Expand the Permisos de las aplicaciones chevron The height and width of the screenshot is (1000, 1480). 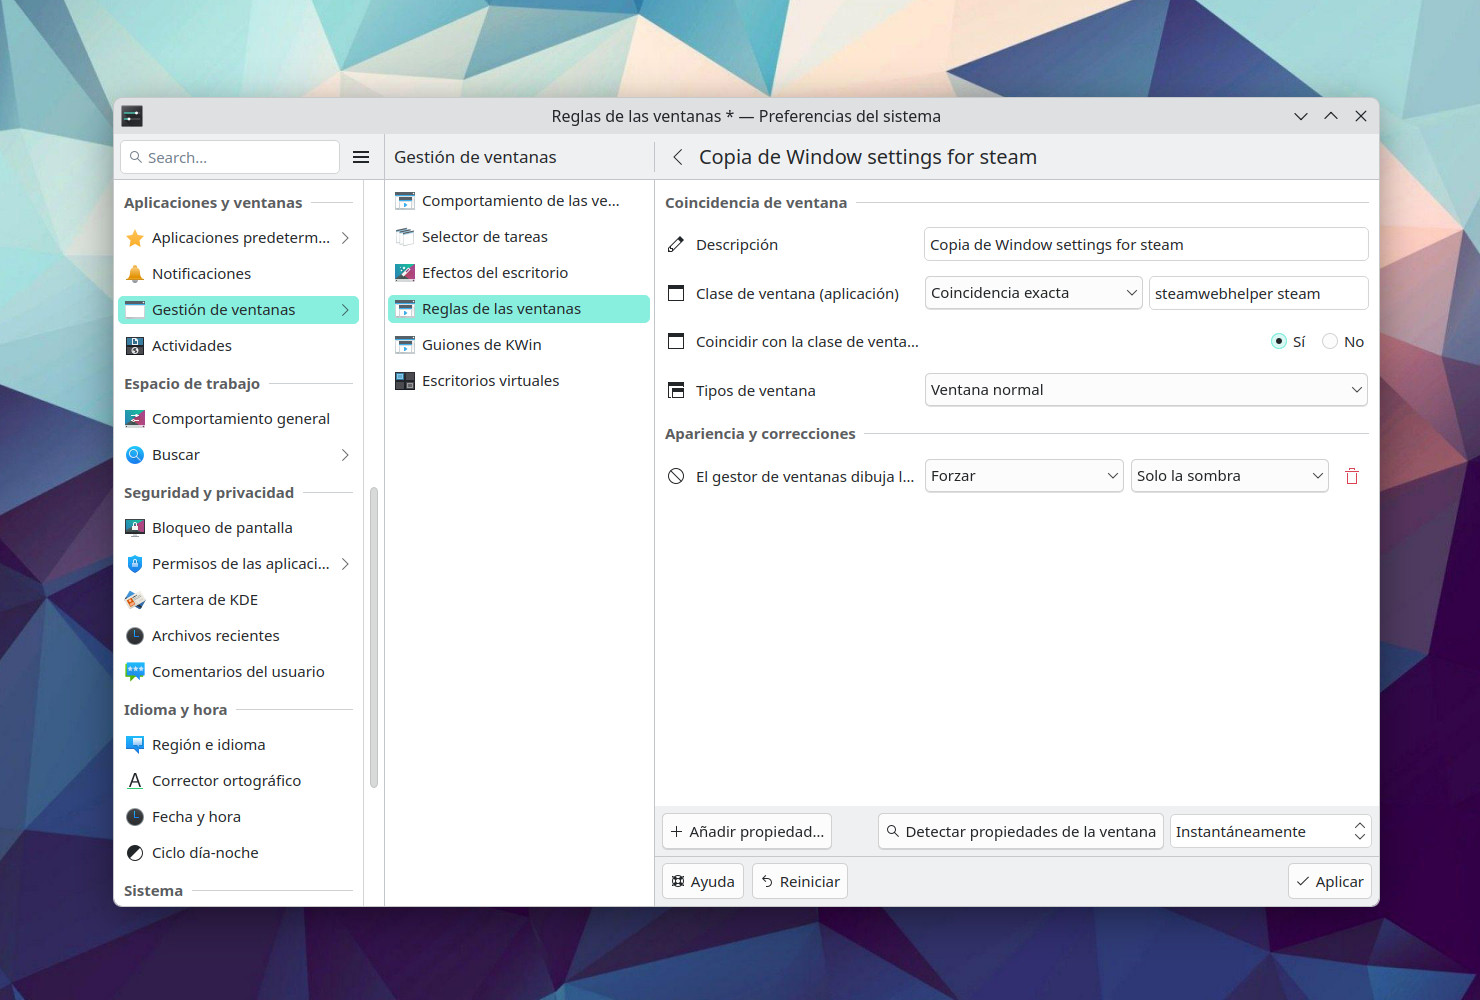(x=345, y=564)
